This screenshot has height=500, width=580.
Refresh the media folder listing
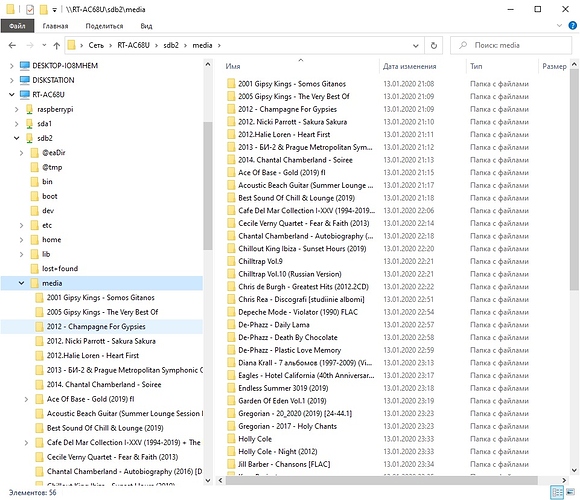click(434, 45)
